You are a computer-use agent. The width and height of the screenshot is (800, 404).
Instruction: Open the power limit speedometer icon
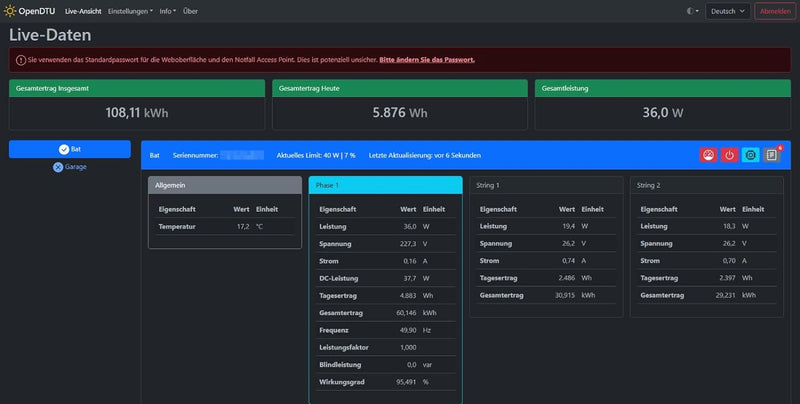click(708, 155)
